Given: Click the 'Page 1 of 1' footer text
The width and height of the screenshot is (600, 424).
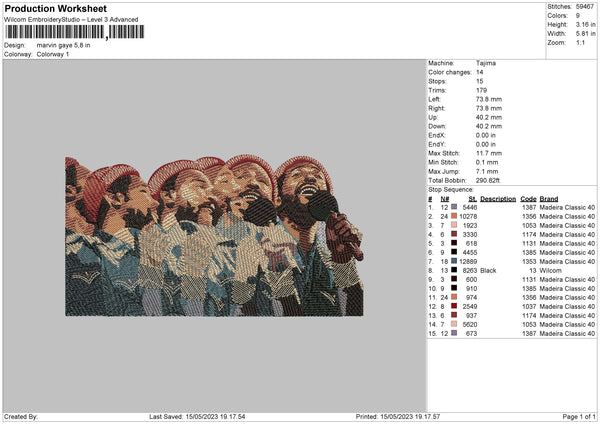Looking at the screenshot, I should tap(579, 417).
